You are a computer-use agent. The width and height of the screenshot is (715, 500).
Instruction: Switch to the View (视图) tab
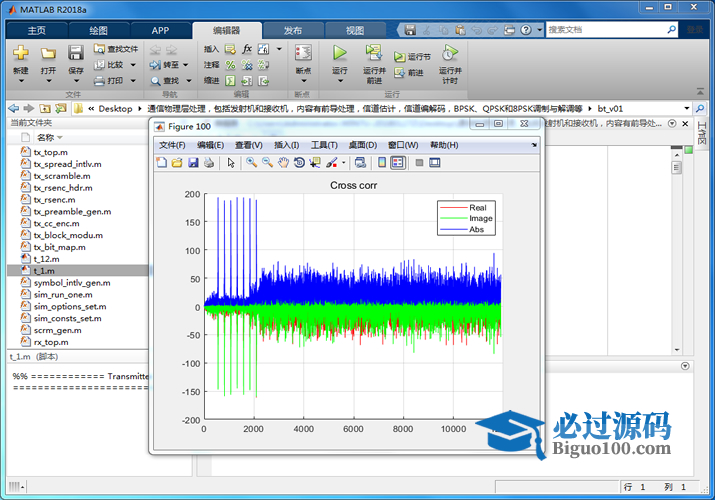click(x=355, y=31)
